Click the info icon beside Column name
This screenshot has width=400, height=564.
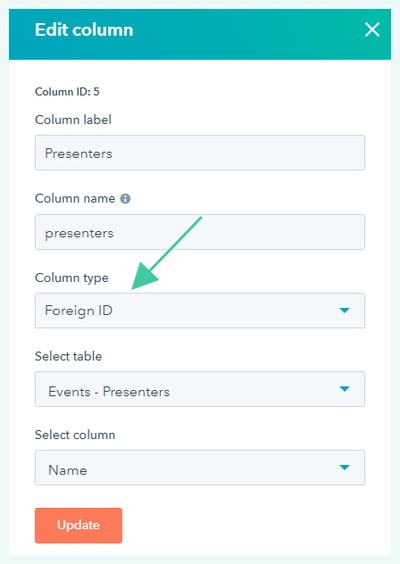pos(125,199)
